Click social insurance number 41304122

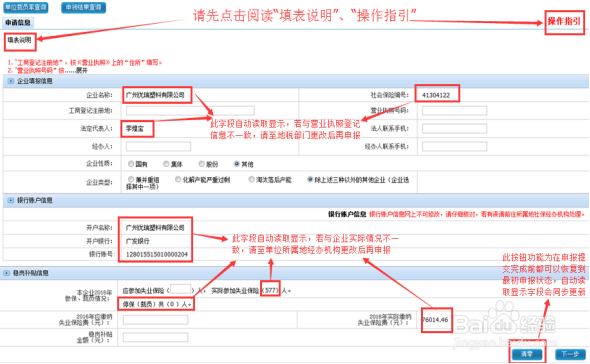coord(436,95)
